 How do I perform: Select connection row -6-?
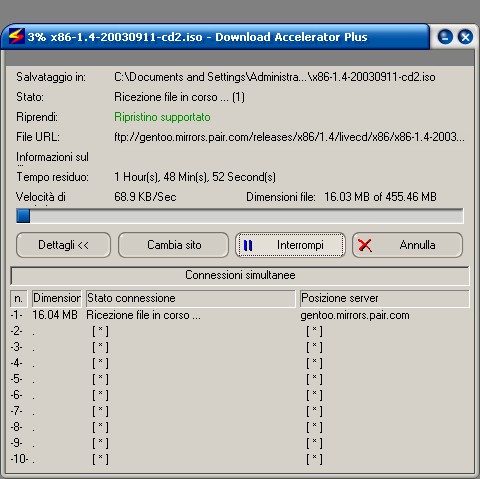tap(16, 395)
